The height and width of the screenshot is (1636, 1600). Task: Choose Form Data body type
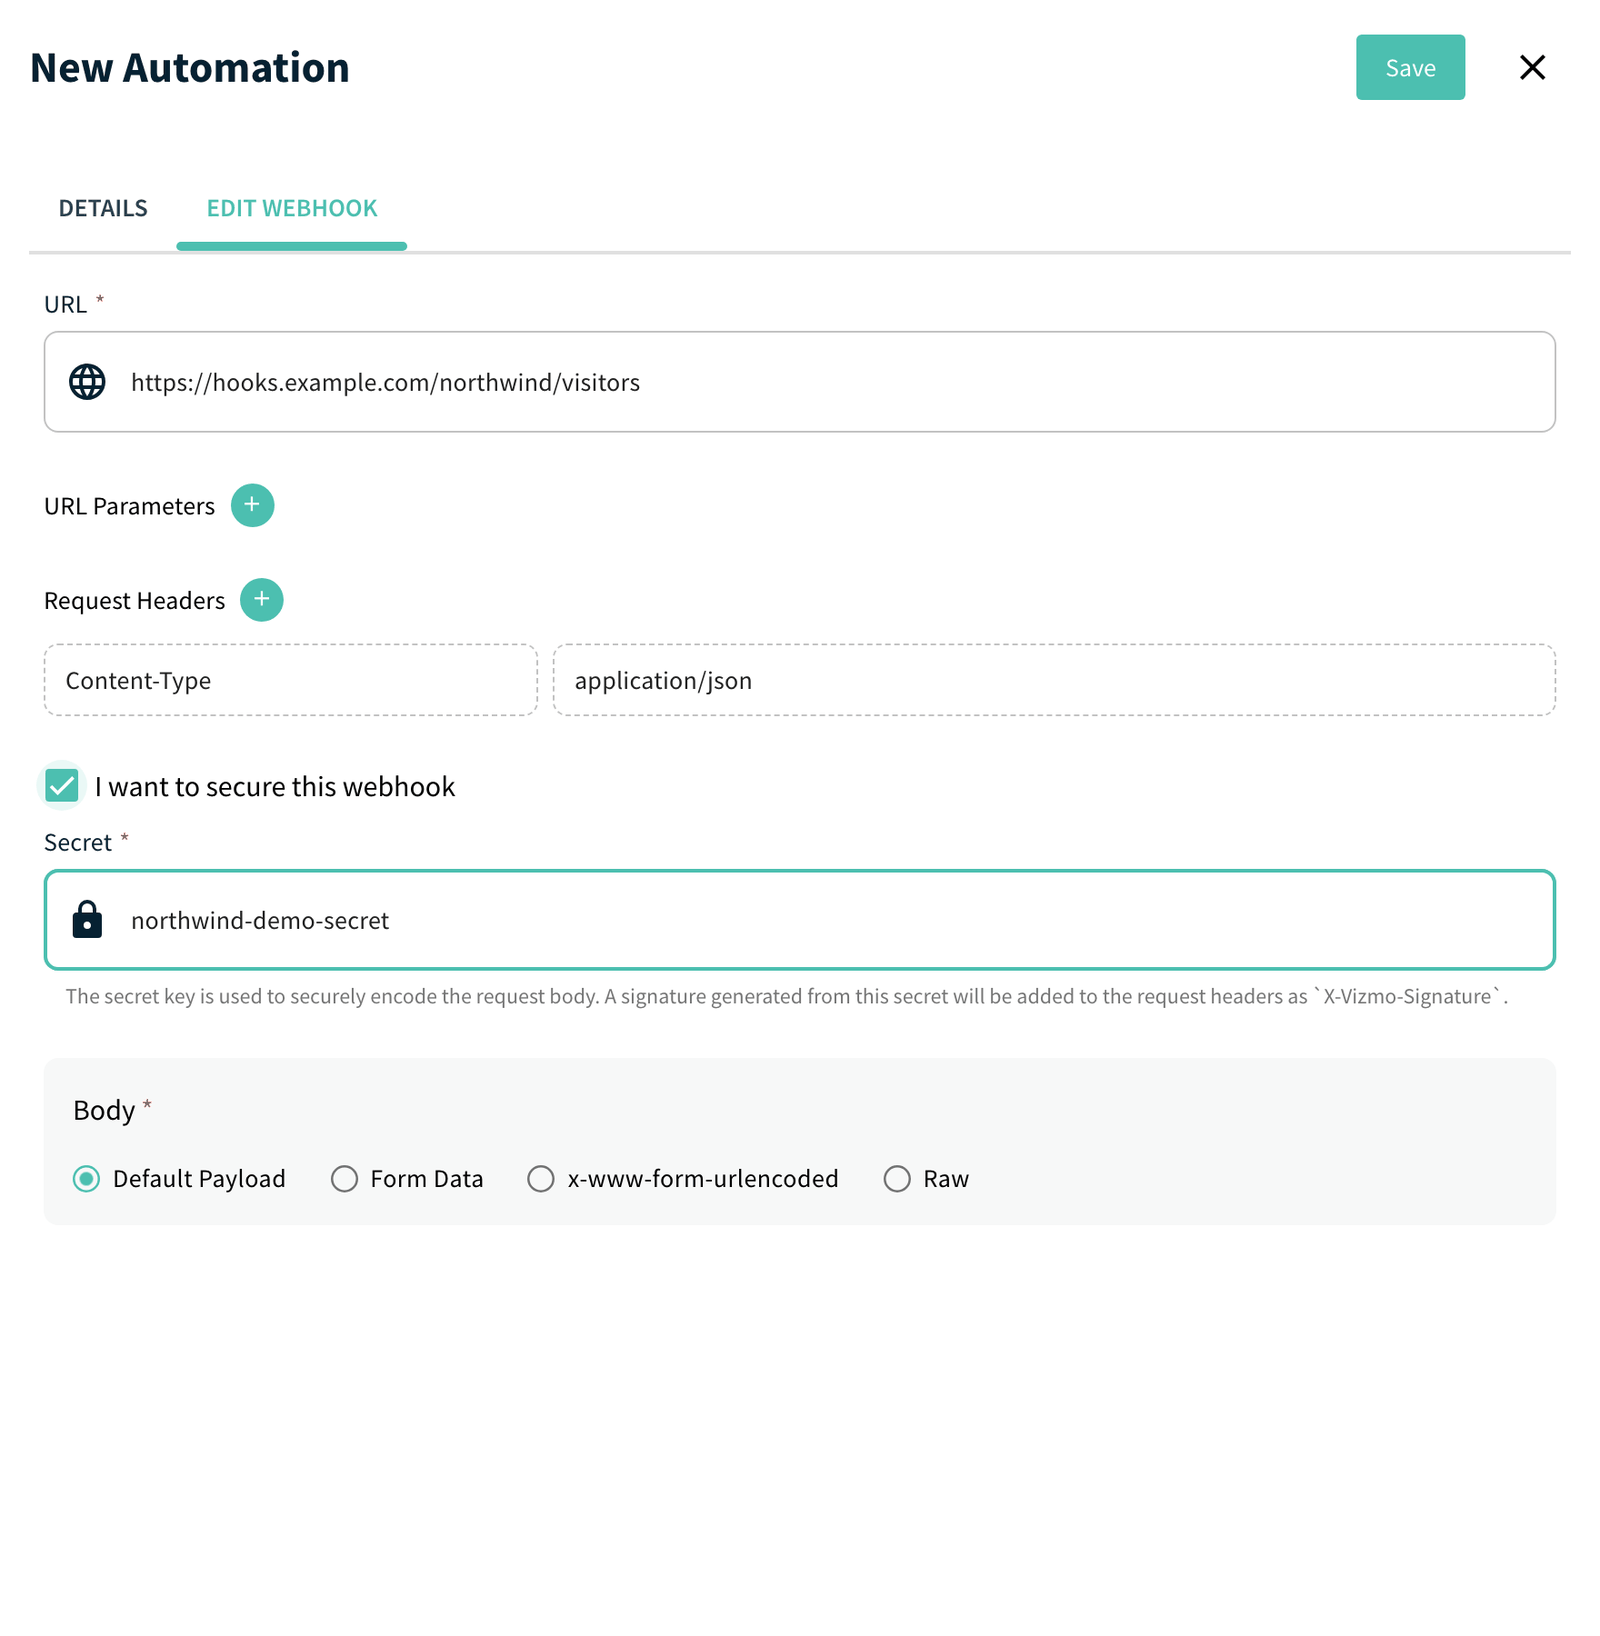[344, 1179]
